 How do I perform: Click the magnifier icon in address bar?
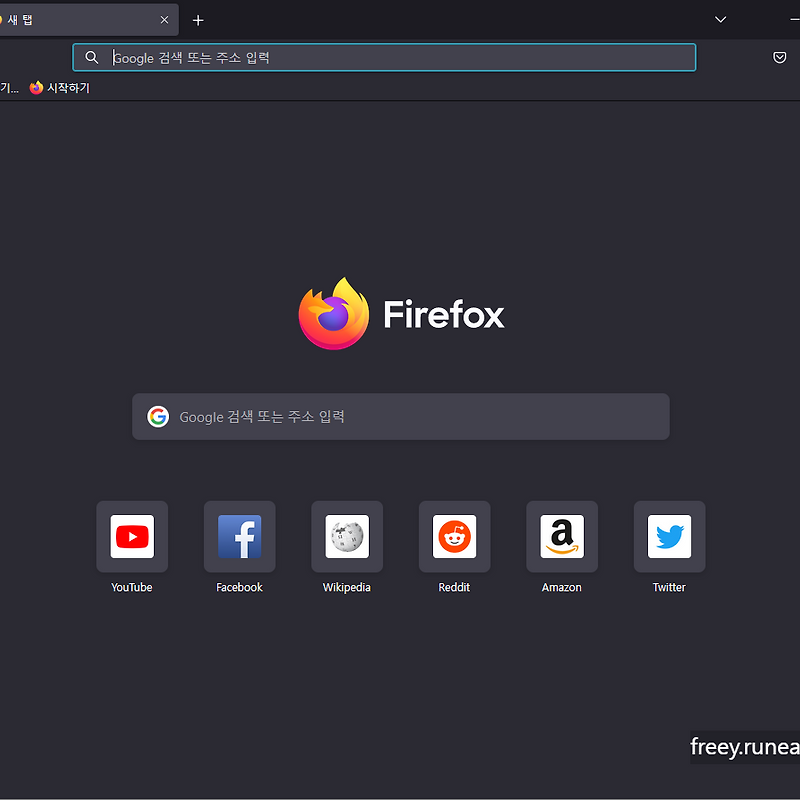[x=92, y=57]
